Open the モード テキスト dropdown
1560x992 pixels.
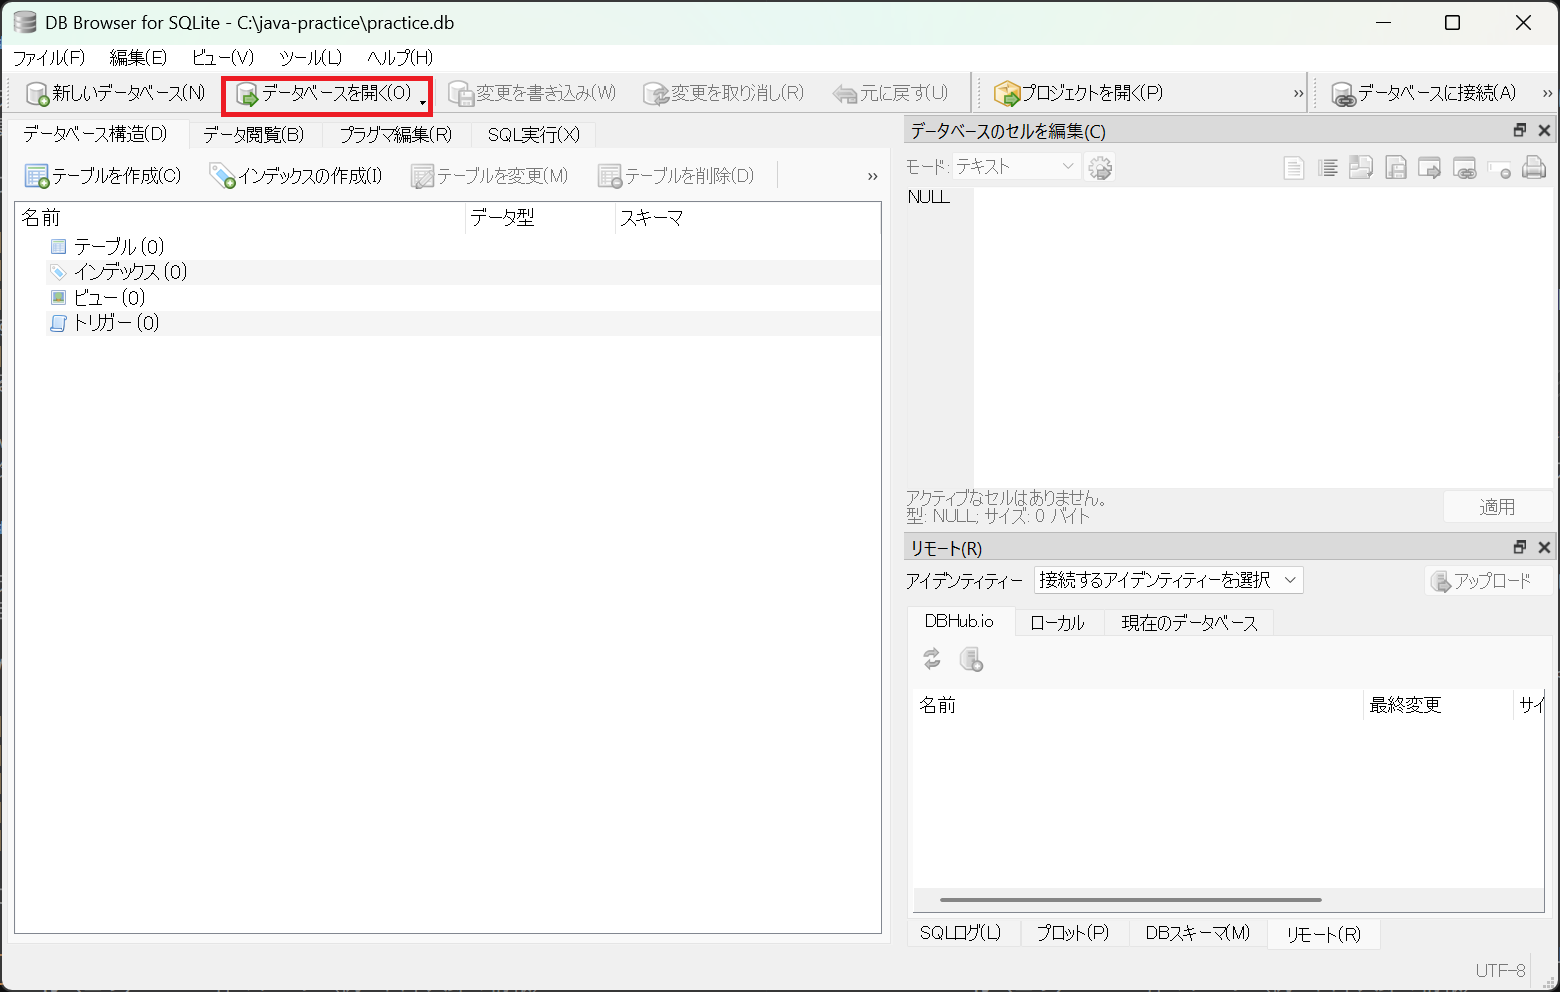(1015, 167)
